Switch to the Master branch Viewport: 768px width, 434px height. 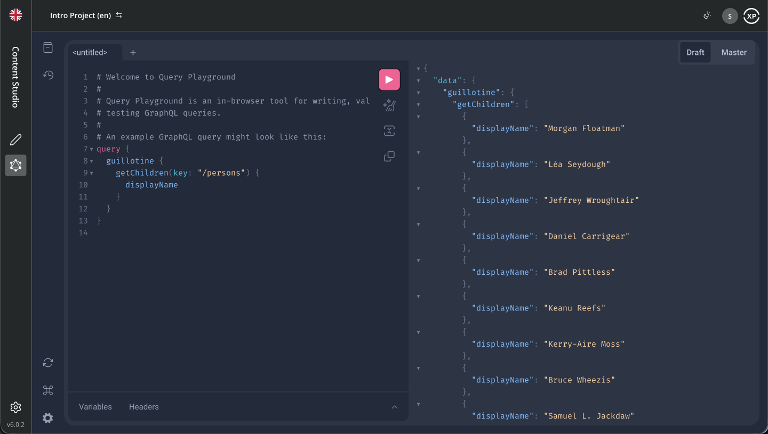click(734, 52)
